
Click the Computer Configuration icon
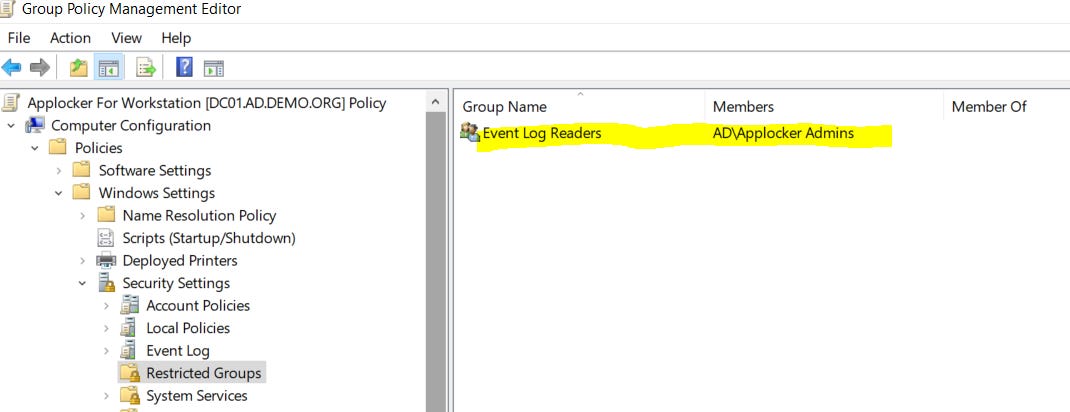click(35, 126)
